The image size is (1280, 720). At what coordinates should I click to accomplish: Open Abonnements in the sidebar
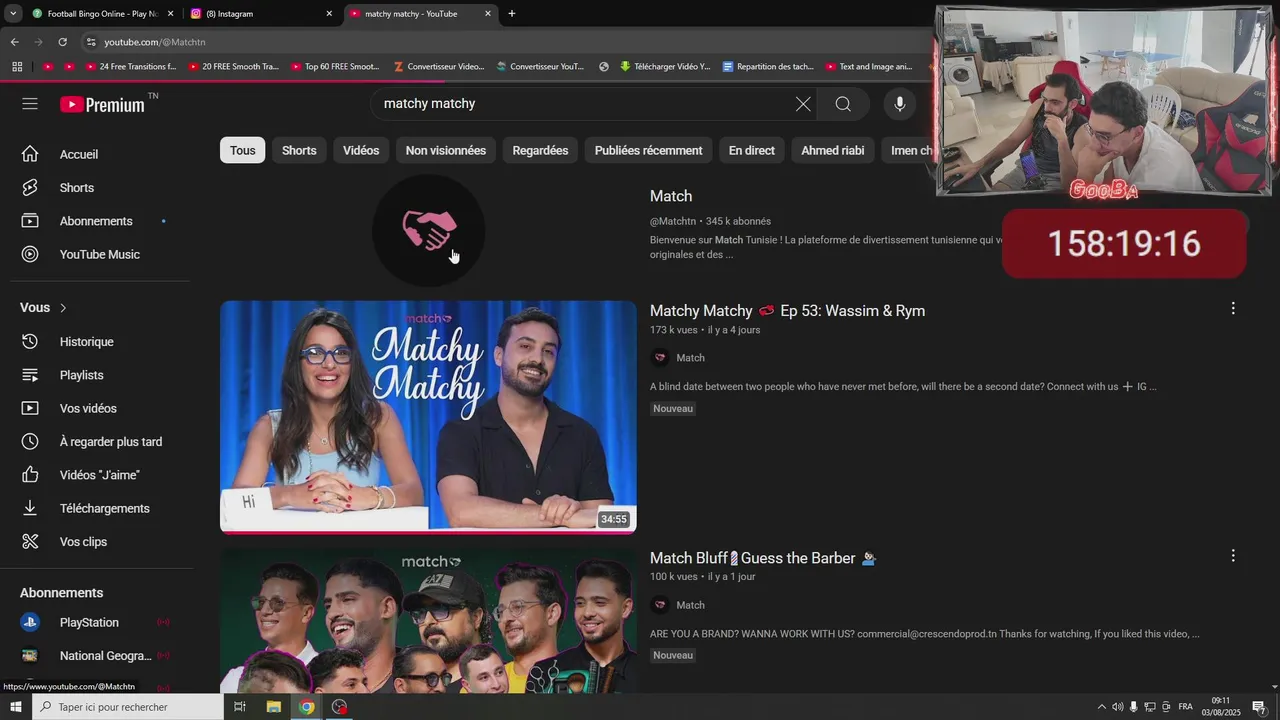point(96,221)
